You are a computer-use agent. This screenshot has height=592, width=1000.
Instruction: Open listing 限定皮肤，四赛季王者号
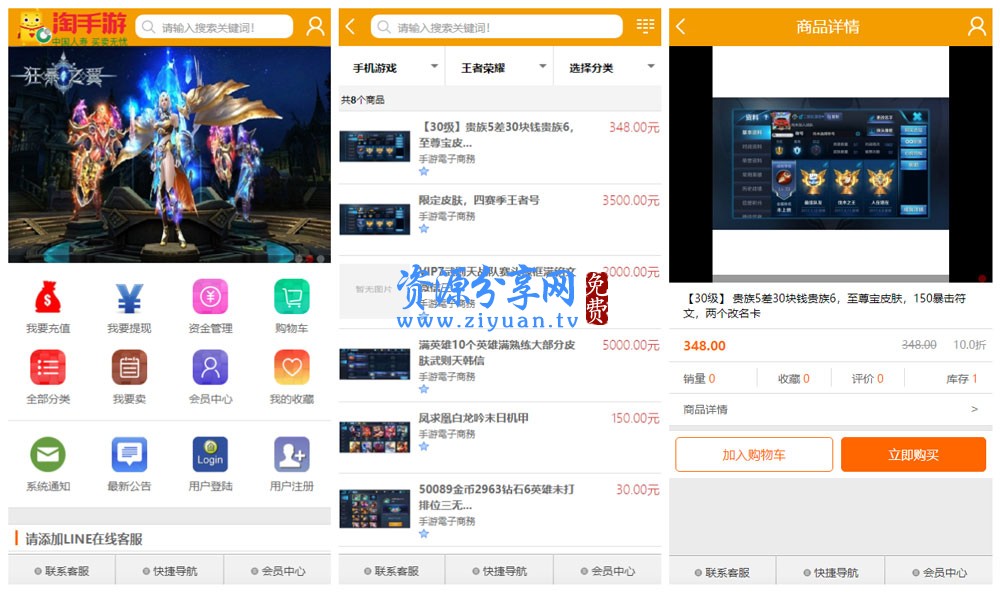[x=479, y=200]
